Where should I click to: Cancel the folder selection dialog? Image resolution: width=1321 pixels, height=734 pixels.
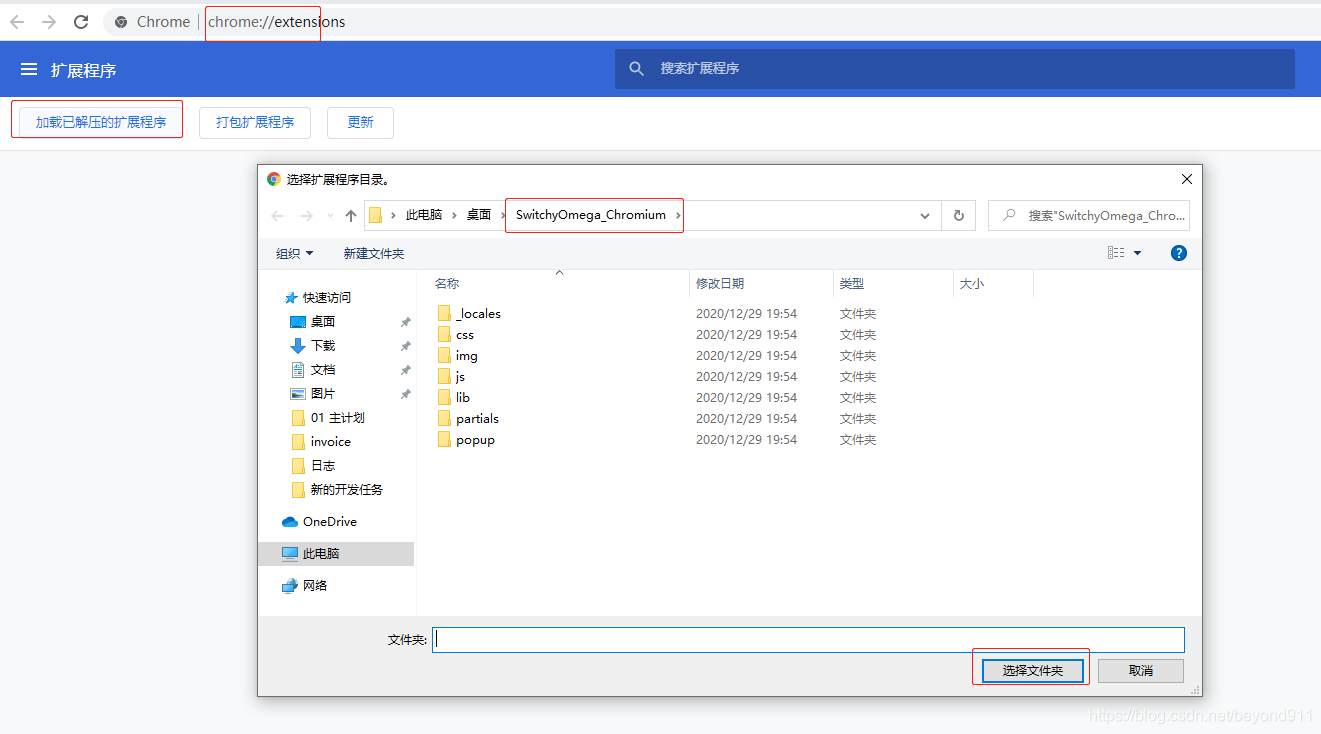(x=1141, y=670)
